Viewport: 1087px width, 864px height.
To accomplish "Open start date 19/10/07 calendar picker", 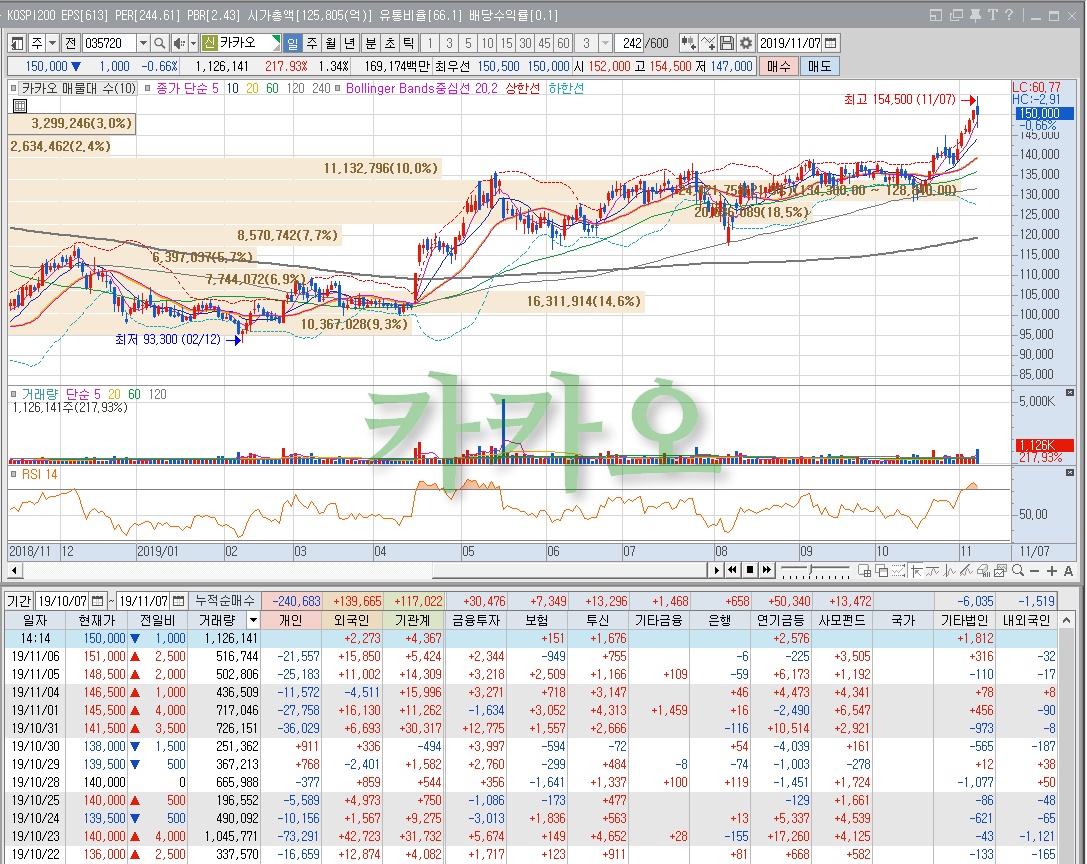I will [98, 601].
